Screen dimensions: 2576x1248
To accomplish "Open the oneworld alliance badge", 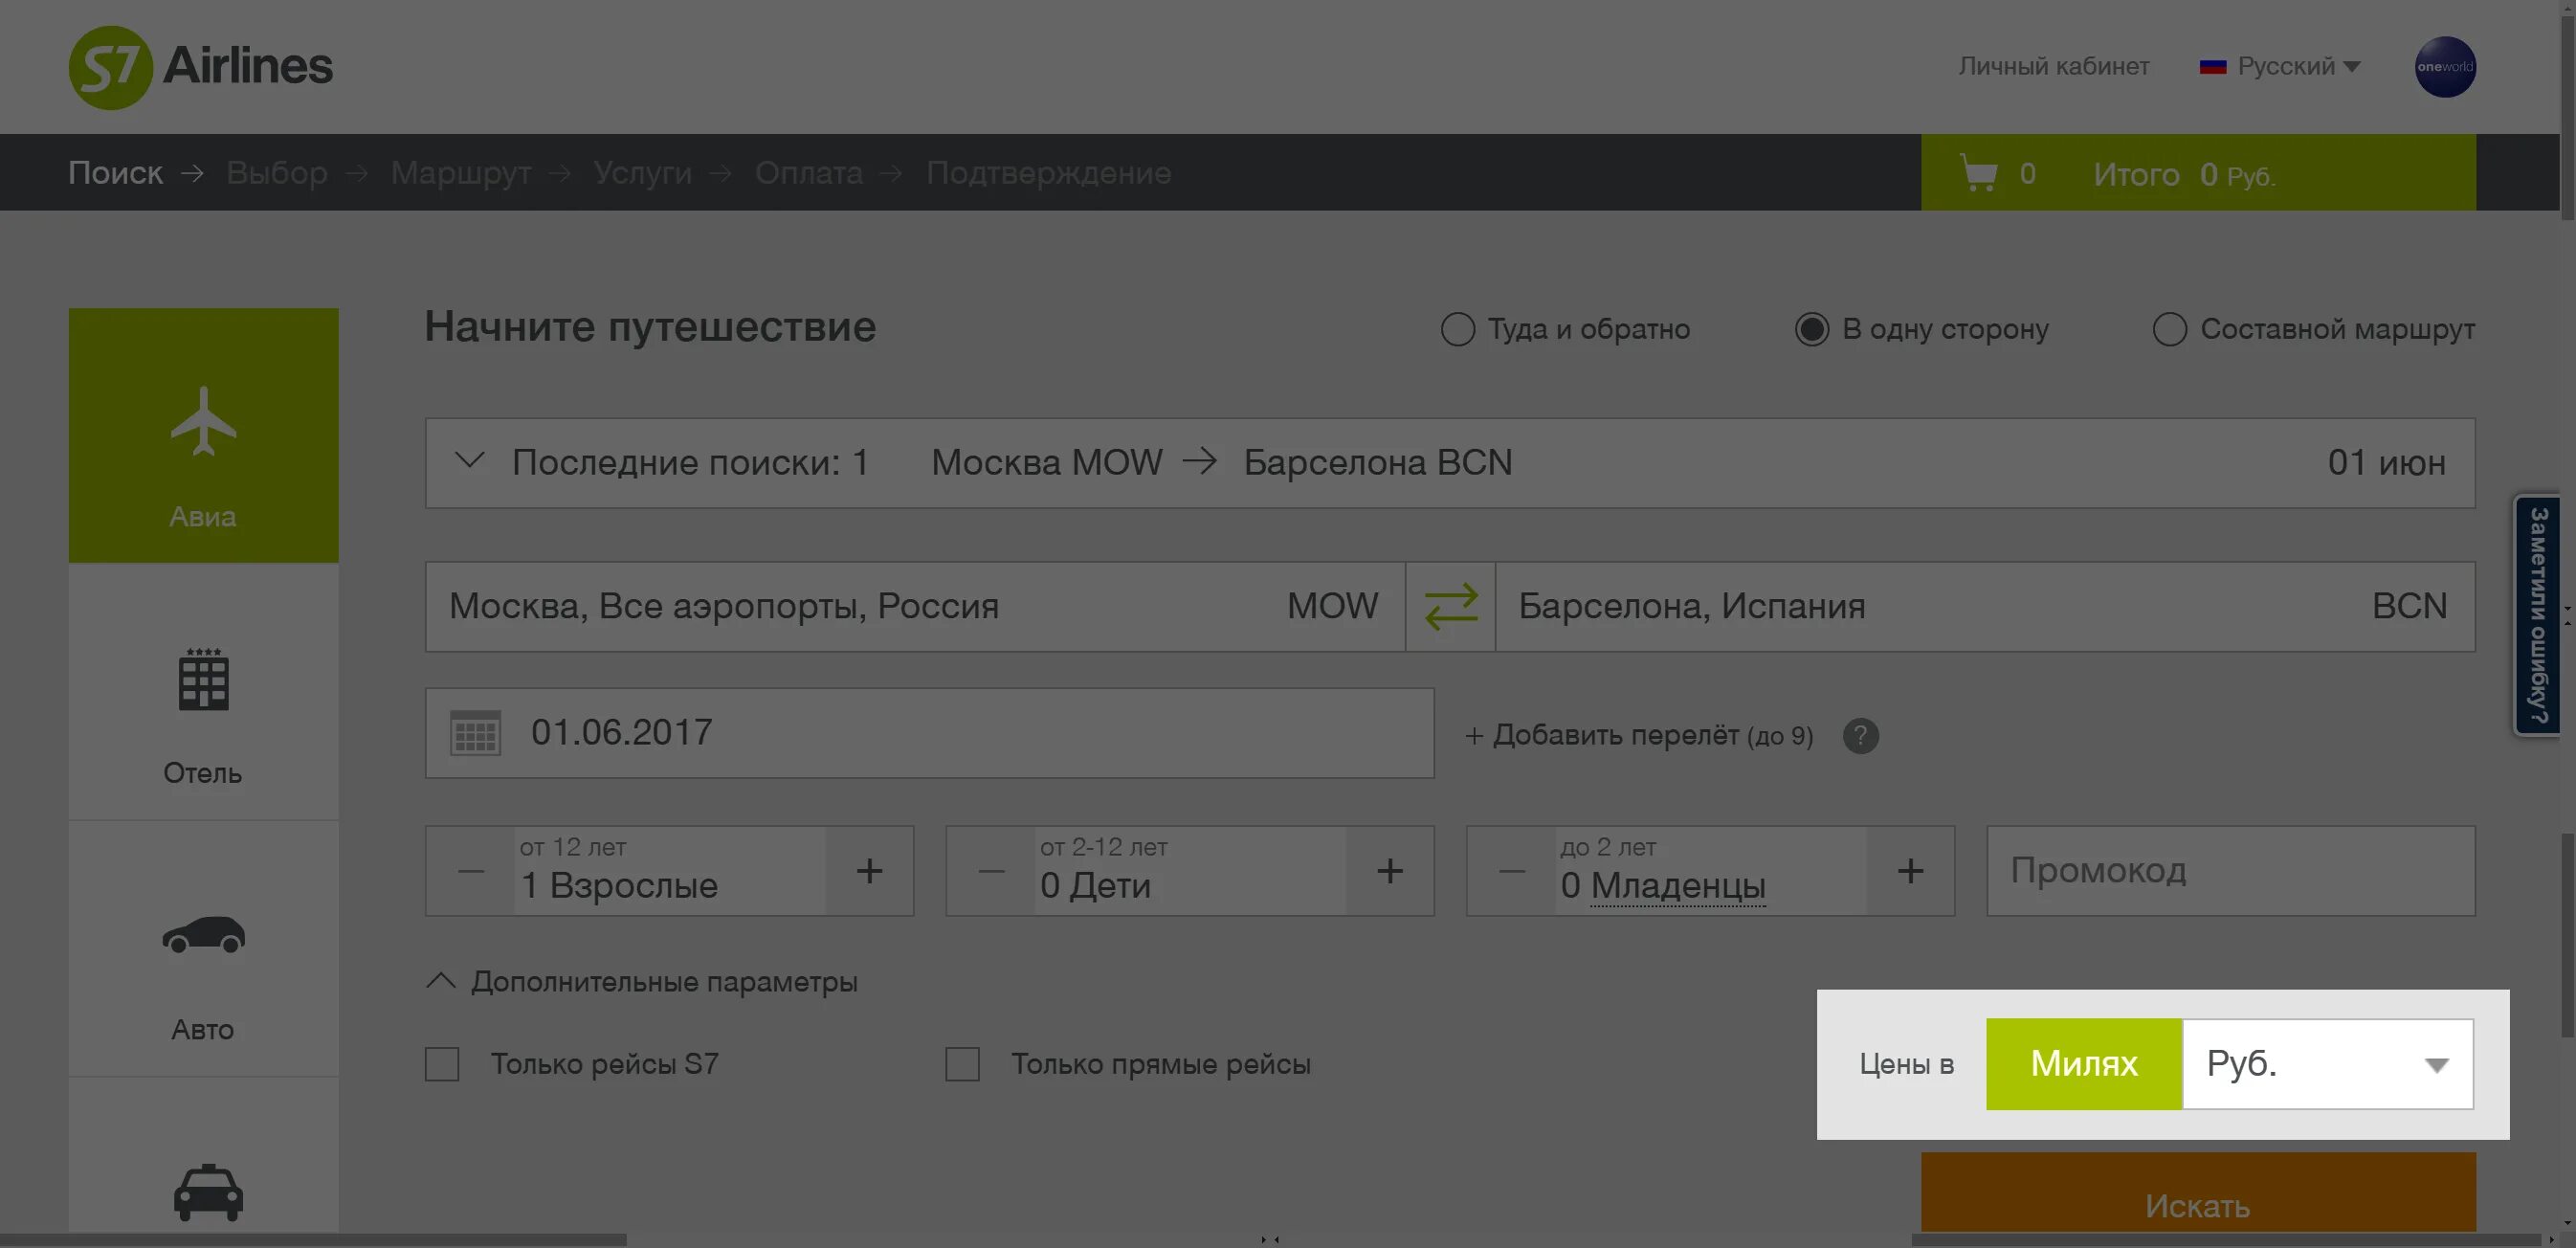I will click(x=2445, y=67).
